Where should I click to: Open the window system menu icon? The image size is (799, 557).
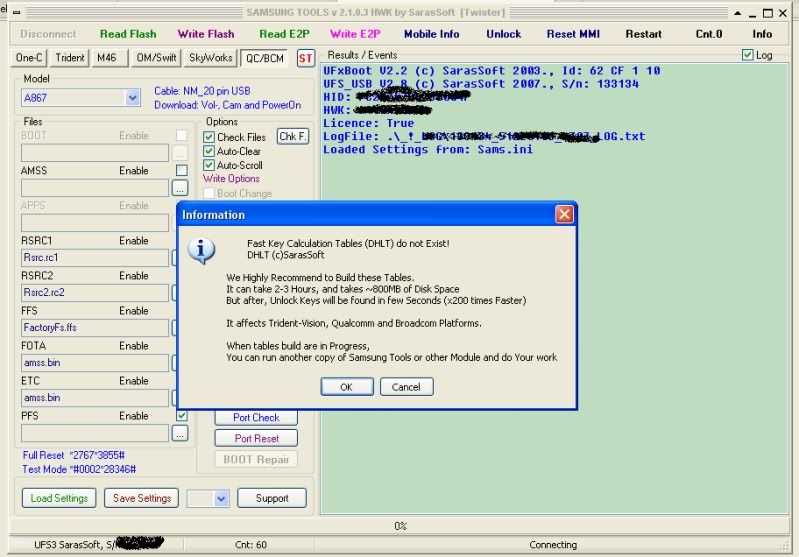point(17,13)
